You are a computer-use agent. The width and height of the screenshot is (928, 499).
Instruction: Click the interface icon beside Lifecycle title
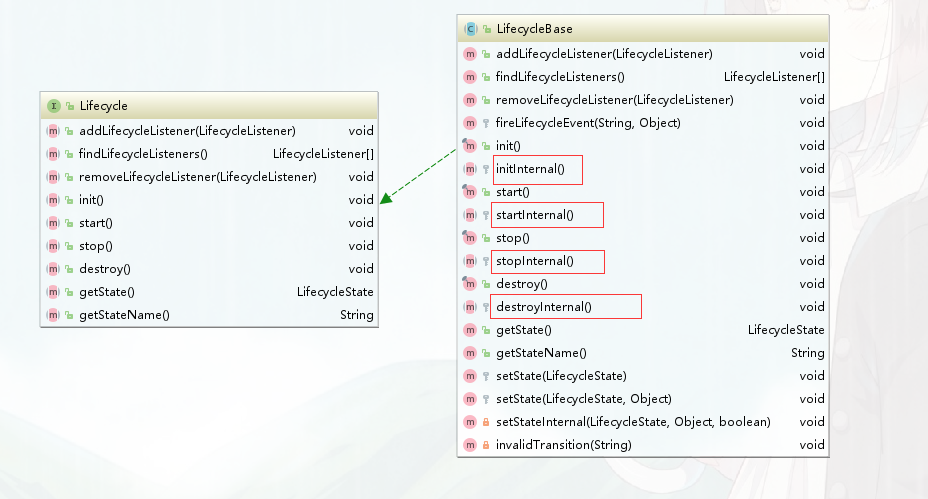(x=53, y=105)
